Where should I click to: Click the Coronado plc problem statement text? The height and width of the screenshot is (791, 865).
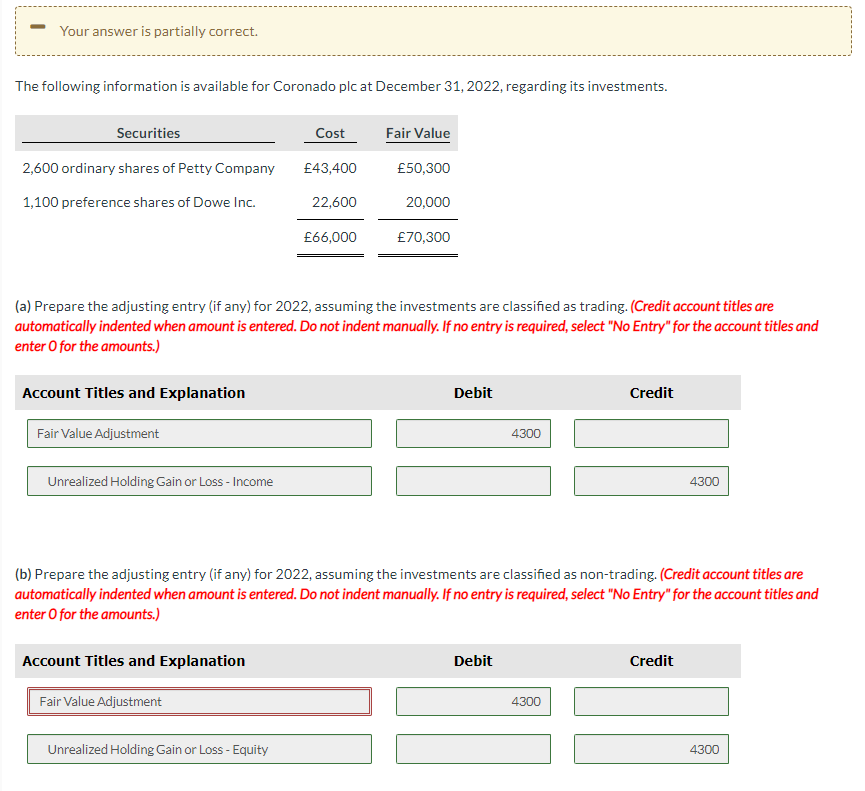click(x=341, y=87)
